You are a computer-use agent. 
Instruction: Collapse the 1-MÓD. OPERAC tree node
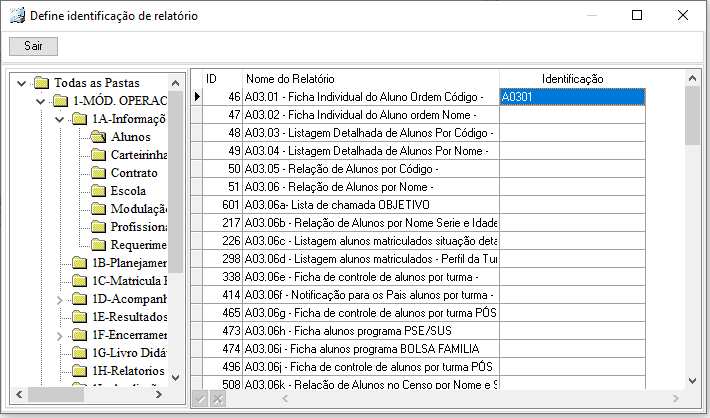(x=40, y=101)
